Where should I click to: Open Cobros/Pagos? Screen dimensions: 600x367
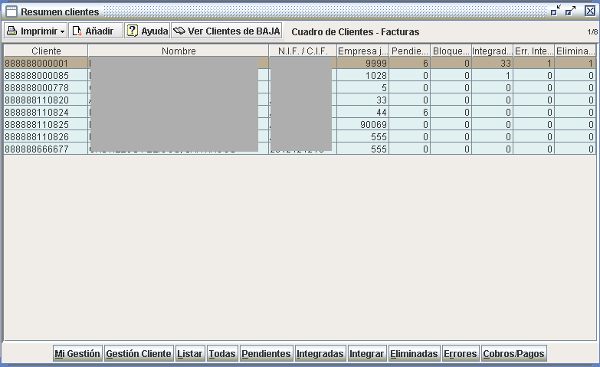(x=514, y=354)
